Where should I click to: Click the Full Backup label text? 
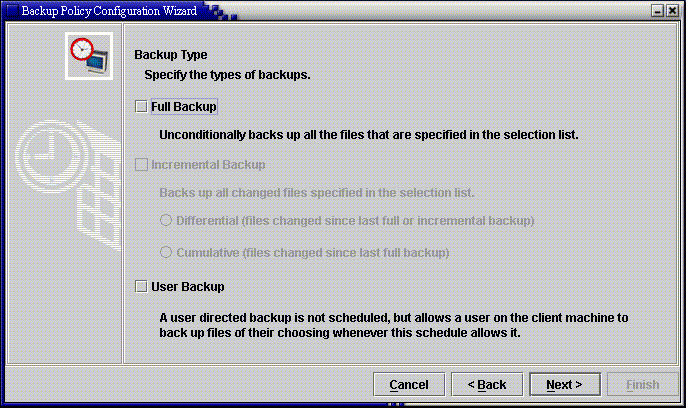pyautogui.click(x=184, y=107)
